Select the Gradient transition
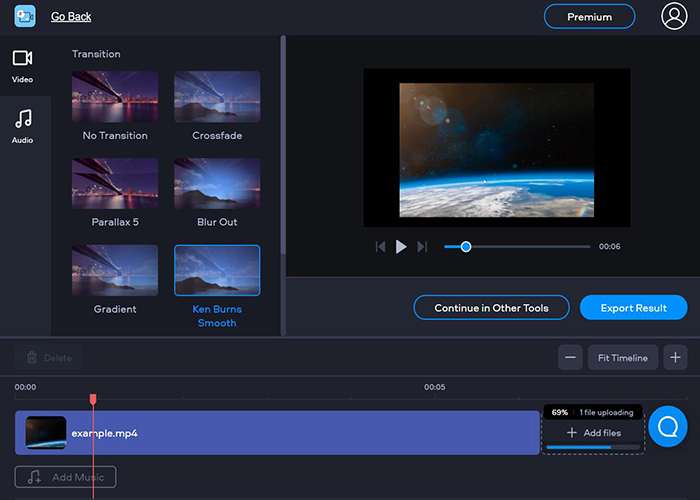This screenshot has height=500, width=700. point(115,270)
